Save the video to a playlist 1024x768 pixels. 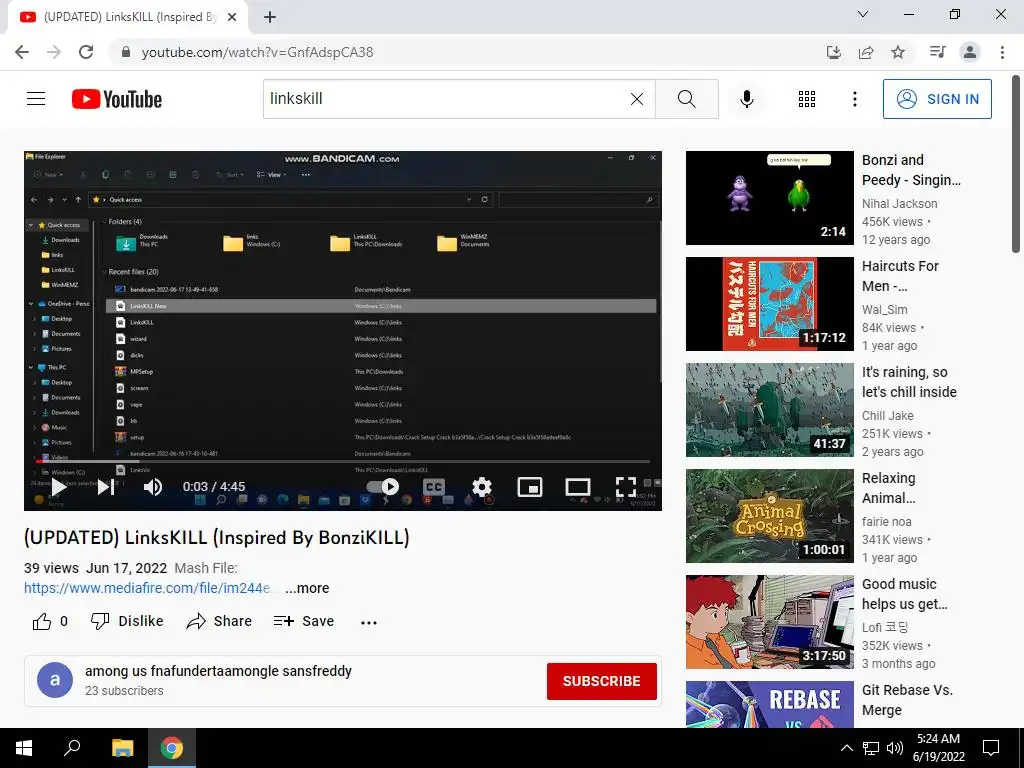tap(304, 621)
